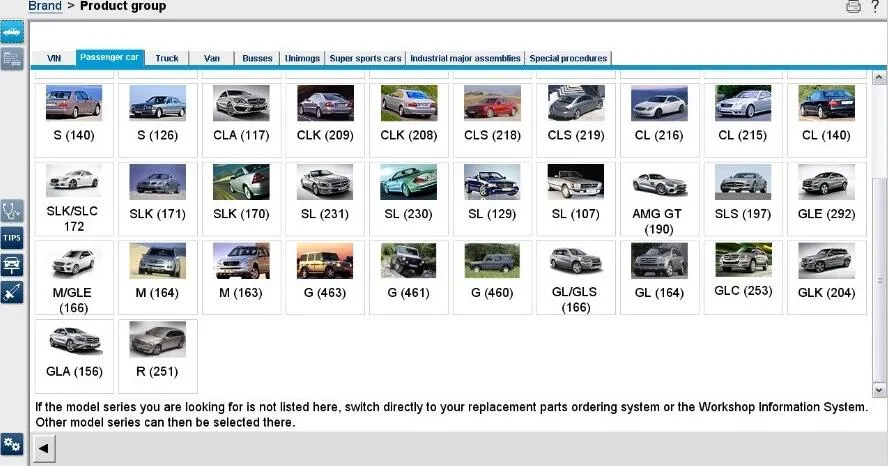Select the AMG GT (190) model
The image size is (888, 466).
point(659,199)
